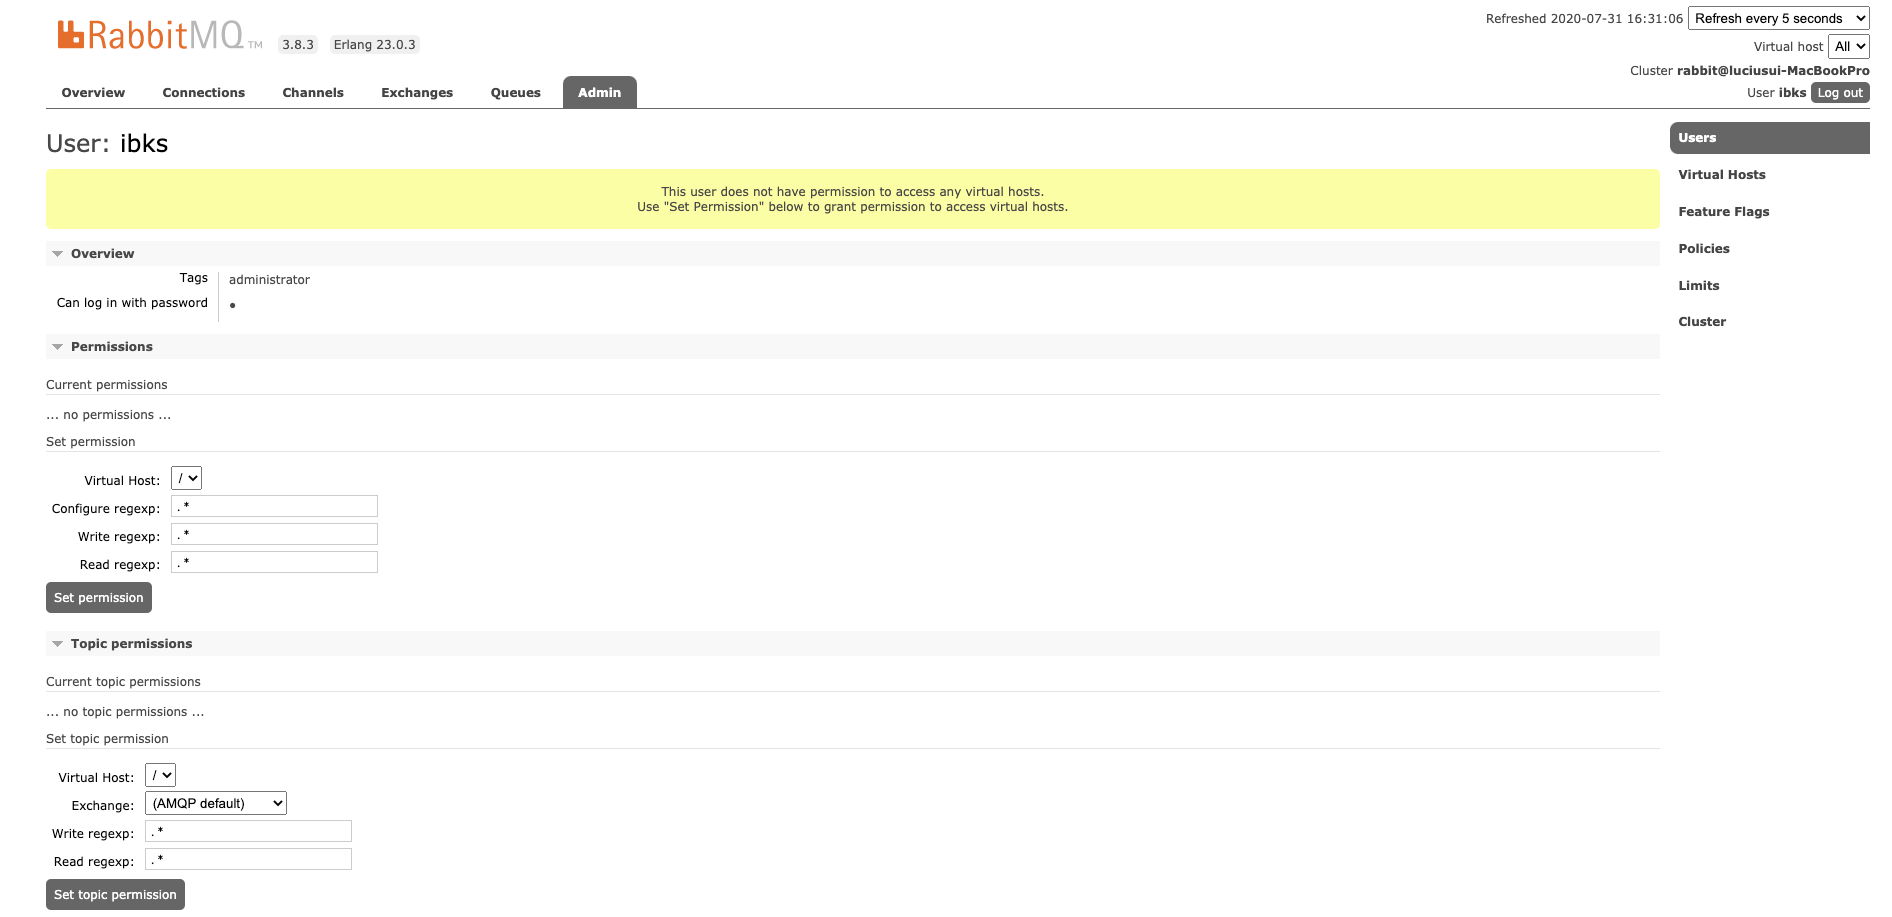Click the RabbitMQ logo
Screen dimensions: 1892x917
pos(159,35)
